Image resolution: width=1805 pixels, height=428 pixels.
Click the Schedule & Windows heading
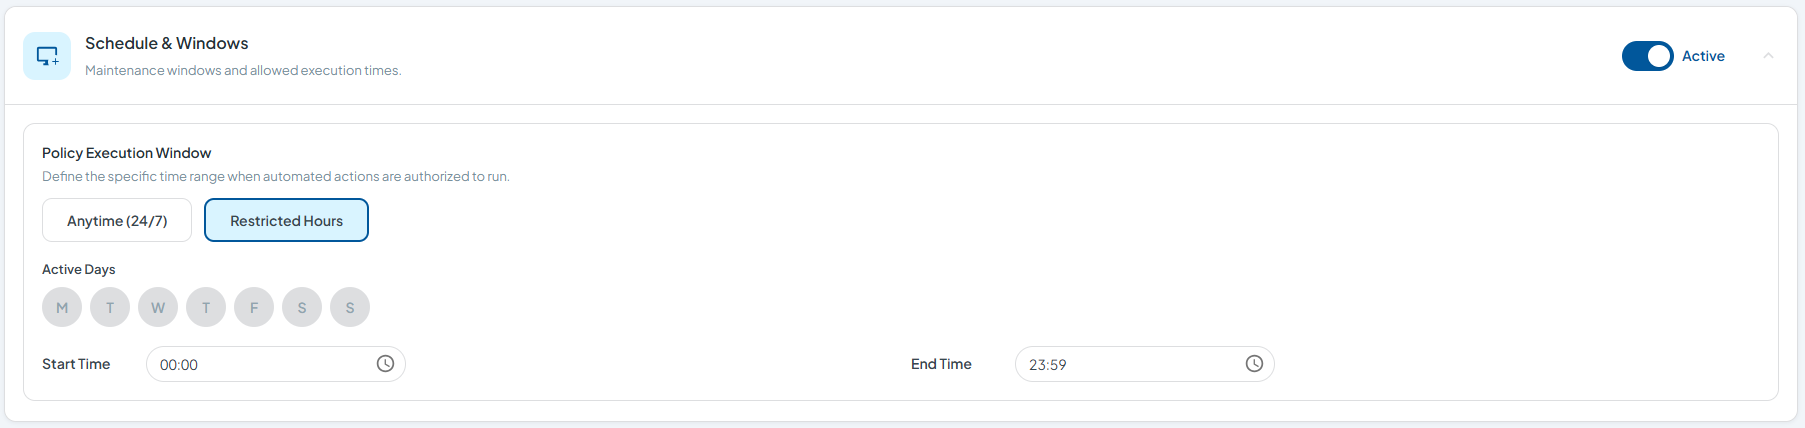point(167,43)
